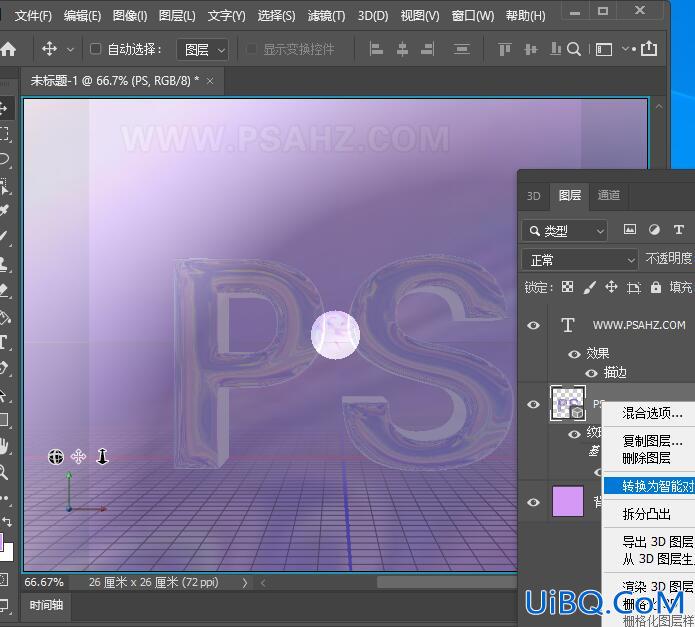Choose 删除图层 from context menu
Viewport: 695px width, 627px height.
(646, 458)
